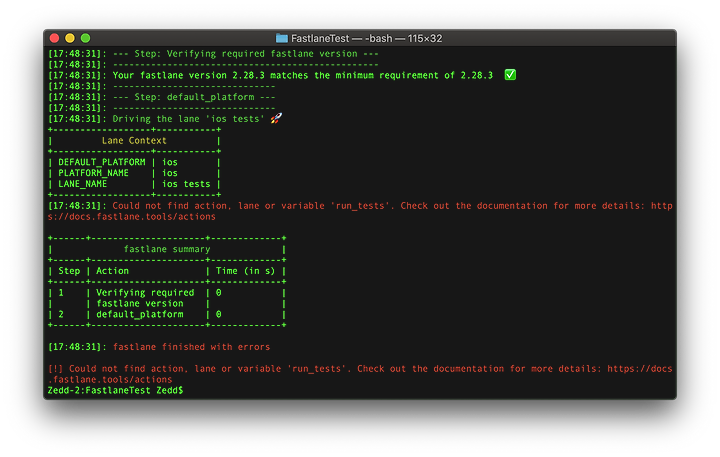The width and height of the screenshot is (720, 457).
Task: Click the DEFAULT_PLATFORM table row label
Action: pos(101,162)
